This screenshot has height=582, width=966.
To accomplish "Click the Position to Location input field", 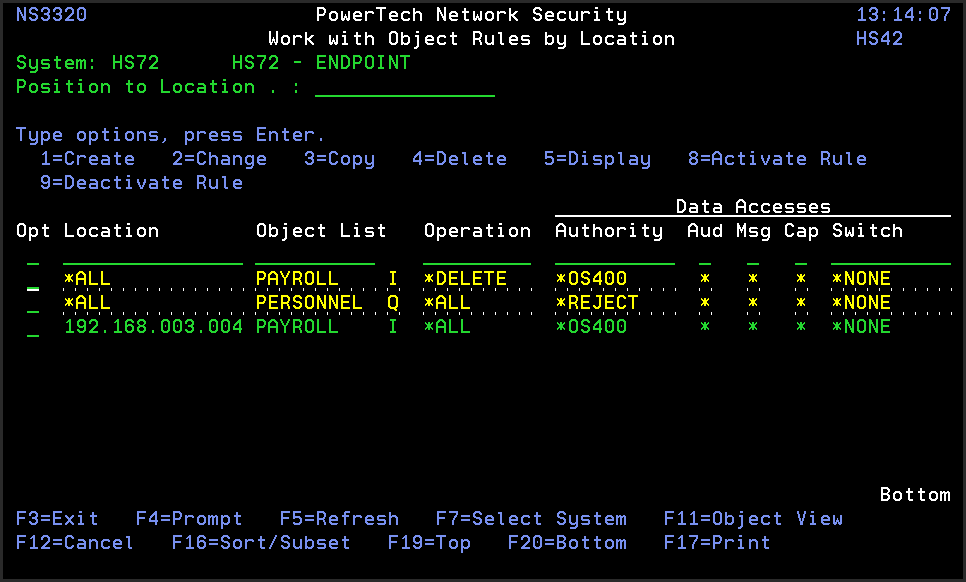I will coord(405,88).
